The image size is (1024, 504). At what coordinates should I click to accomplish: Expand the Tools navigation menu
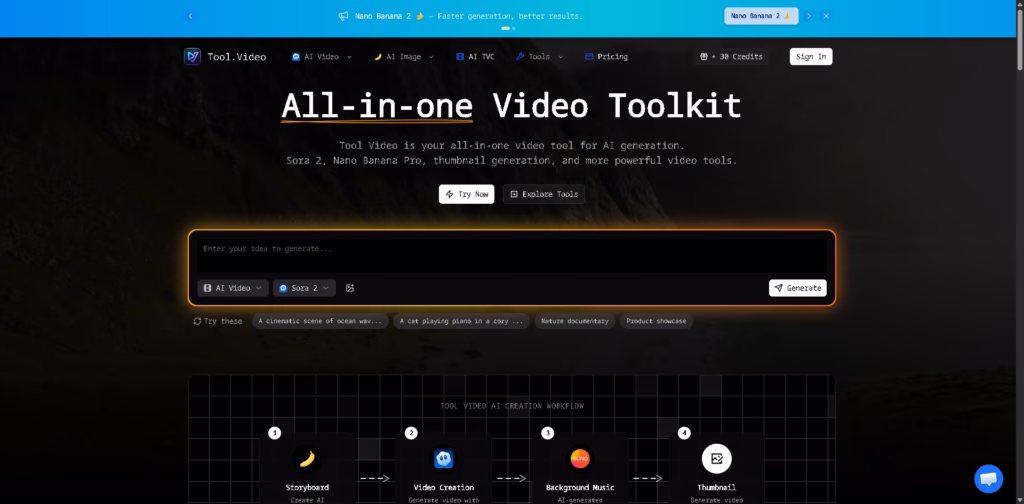pyautogui.click(x=539, y=57)
